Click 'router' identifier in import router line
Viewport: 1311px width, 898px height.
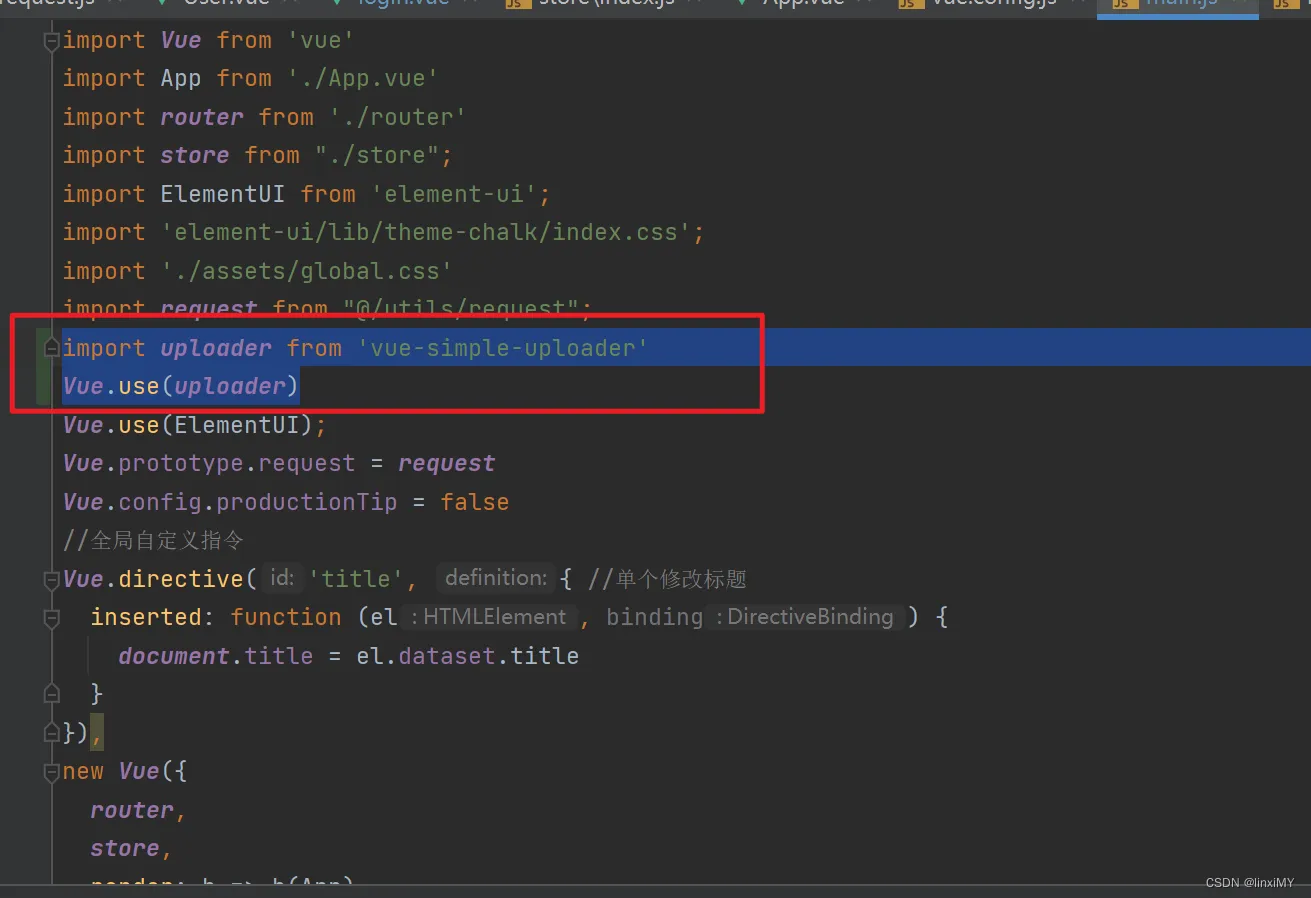coord(202,117)
